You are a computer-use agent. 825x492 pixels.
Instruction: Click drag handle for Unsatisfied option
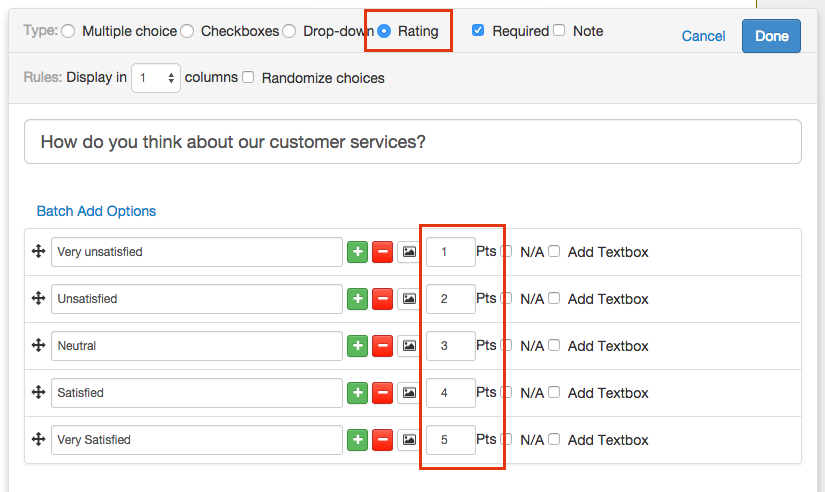(x=39, y=299)
